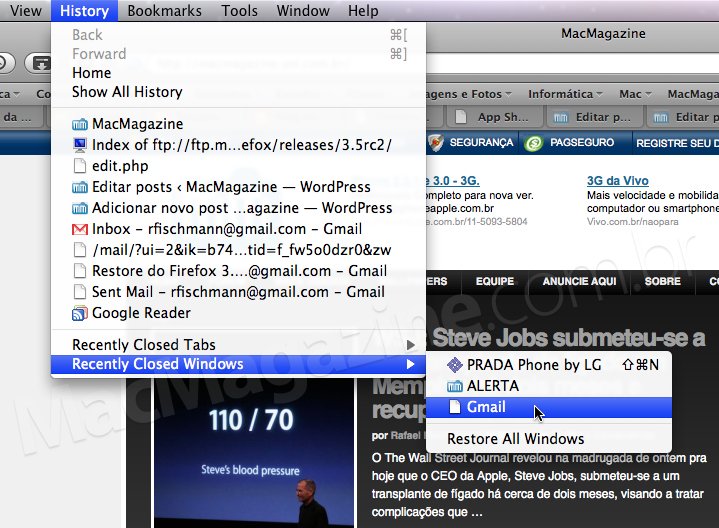Expand Recently Closed Tabs submenu arrow
Image resolution: width=719 pixels, height=528 pixels.
pyautogui.click(x=411, y=345)
